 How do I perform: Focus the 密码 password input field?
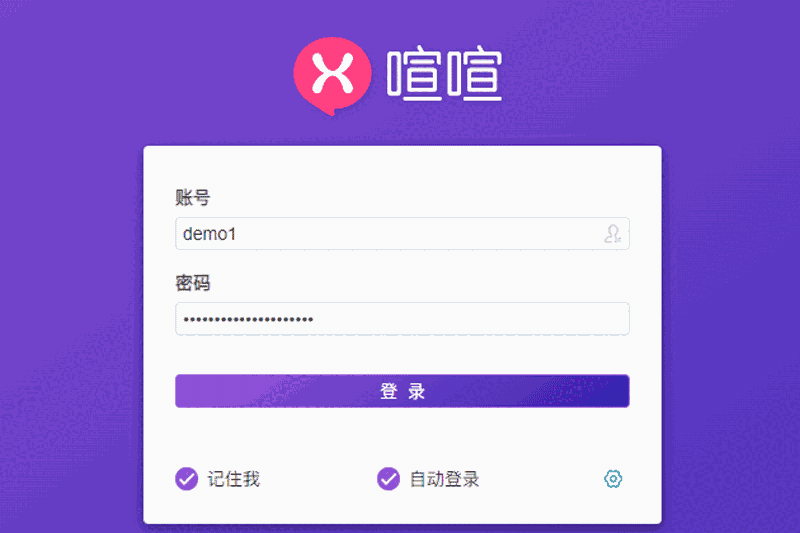pos(402,319)
